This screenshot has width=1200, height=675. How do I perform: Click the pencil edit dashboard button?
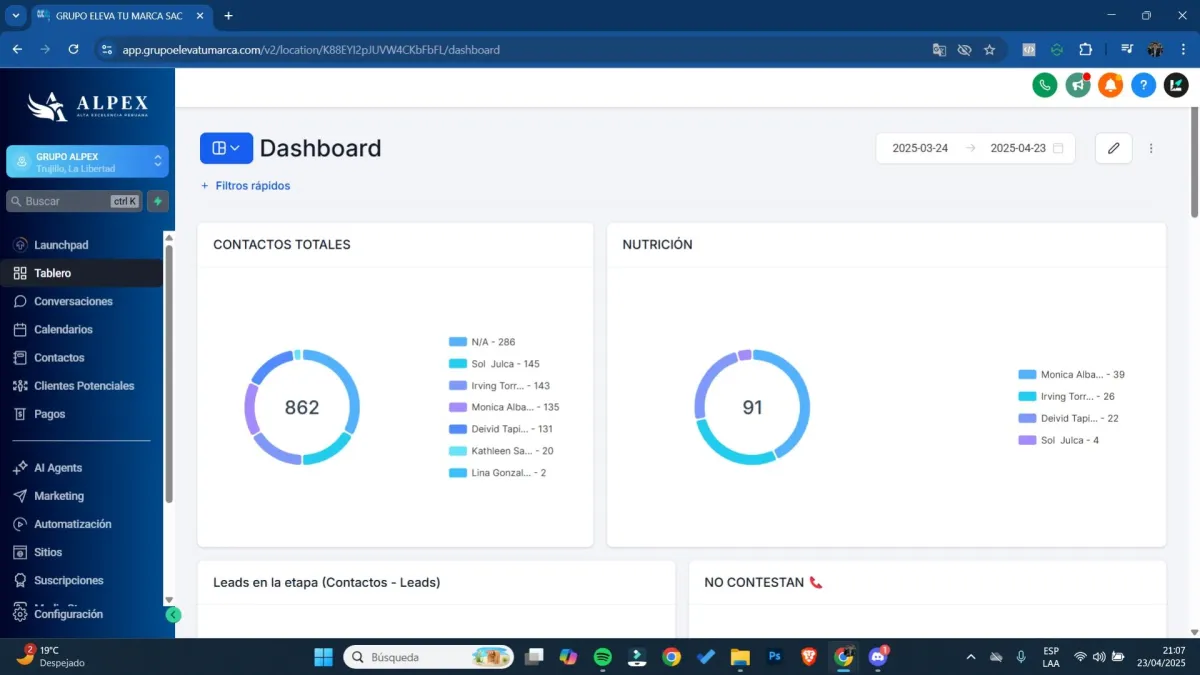1114,148
